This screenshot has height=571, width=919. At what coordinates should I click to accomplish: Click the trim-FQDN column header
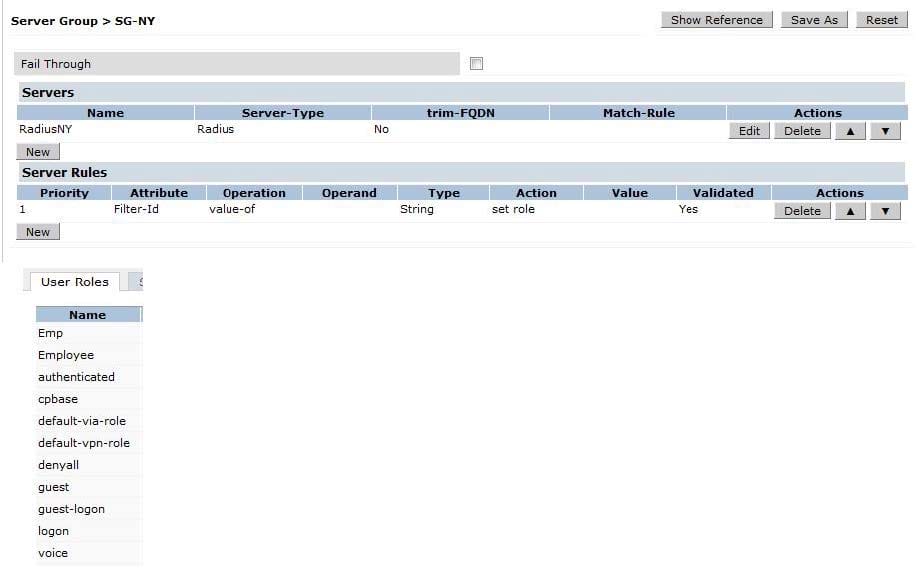[x=461, y=113]
